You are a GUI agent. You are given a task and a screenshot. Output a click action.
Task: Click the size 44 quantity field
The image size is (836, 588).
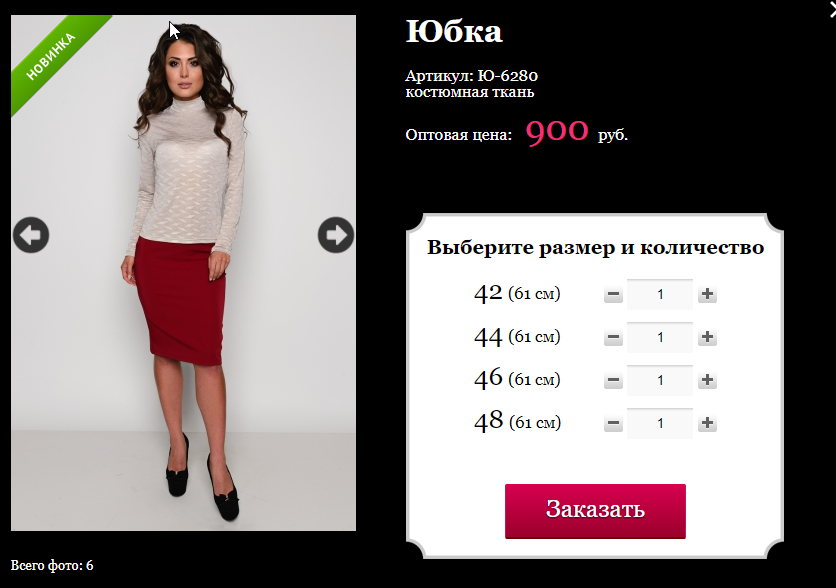(660, 337)
